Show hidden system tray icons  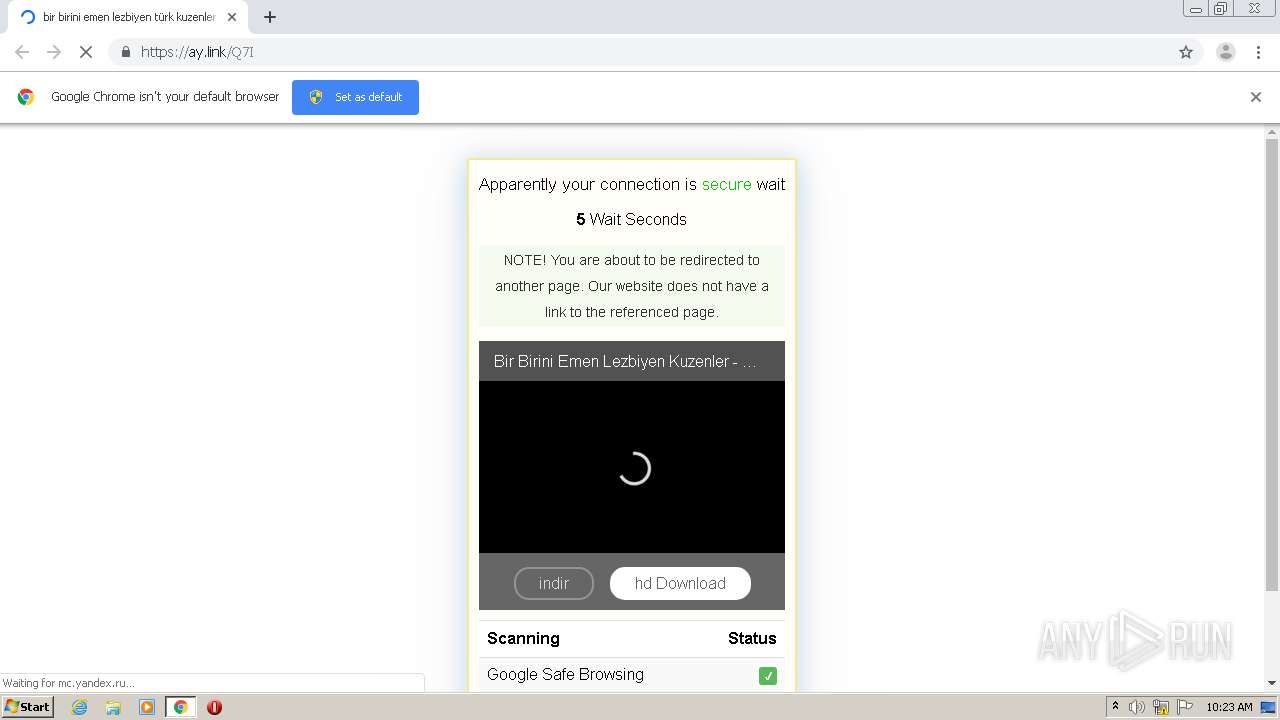pyautogui.click(x=1115, y=707)
